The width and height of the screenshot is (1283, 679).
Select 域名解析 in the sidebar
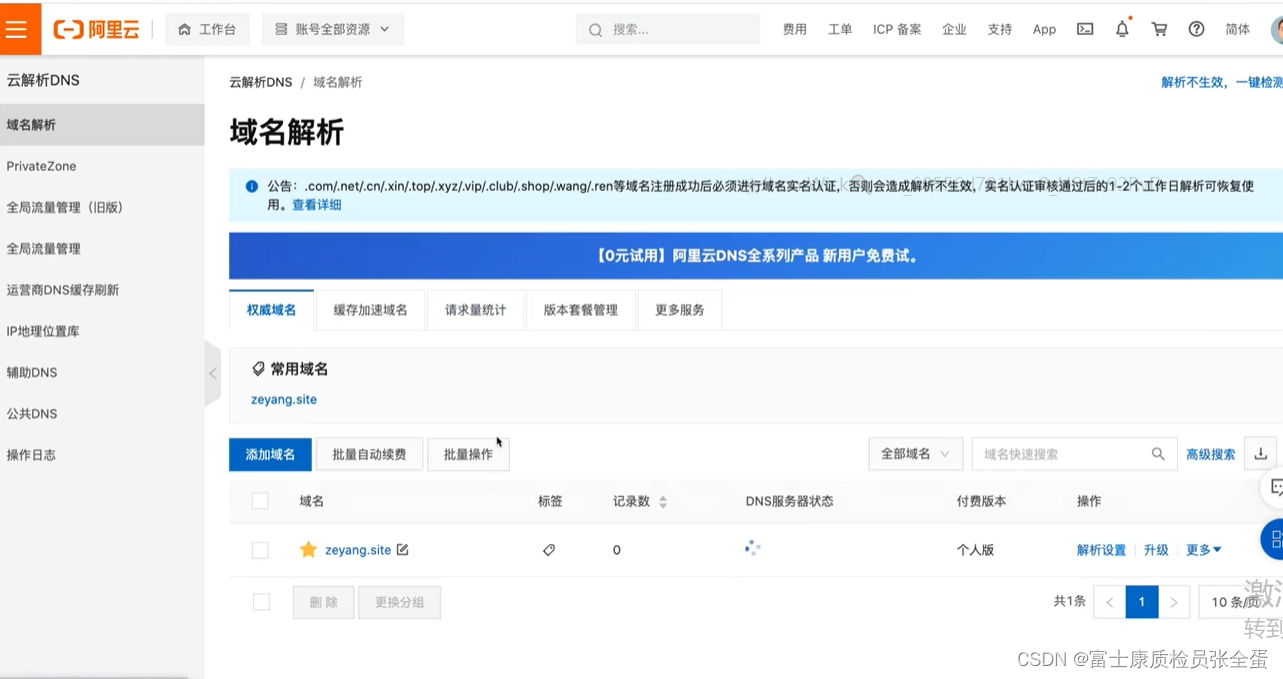[102, 125]
